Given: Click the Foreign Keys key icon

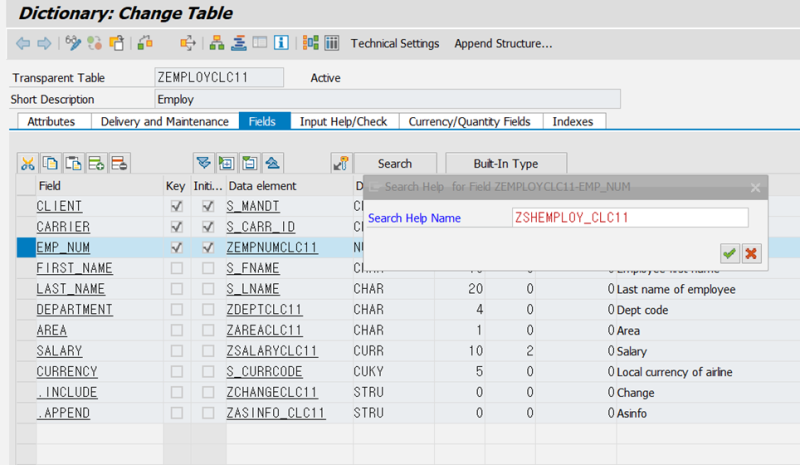Looking at the screenshot, I should point(341,163).
